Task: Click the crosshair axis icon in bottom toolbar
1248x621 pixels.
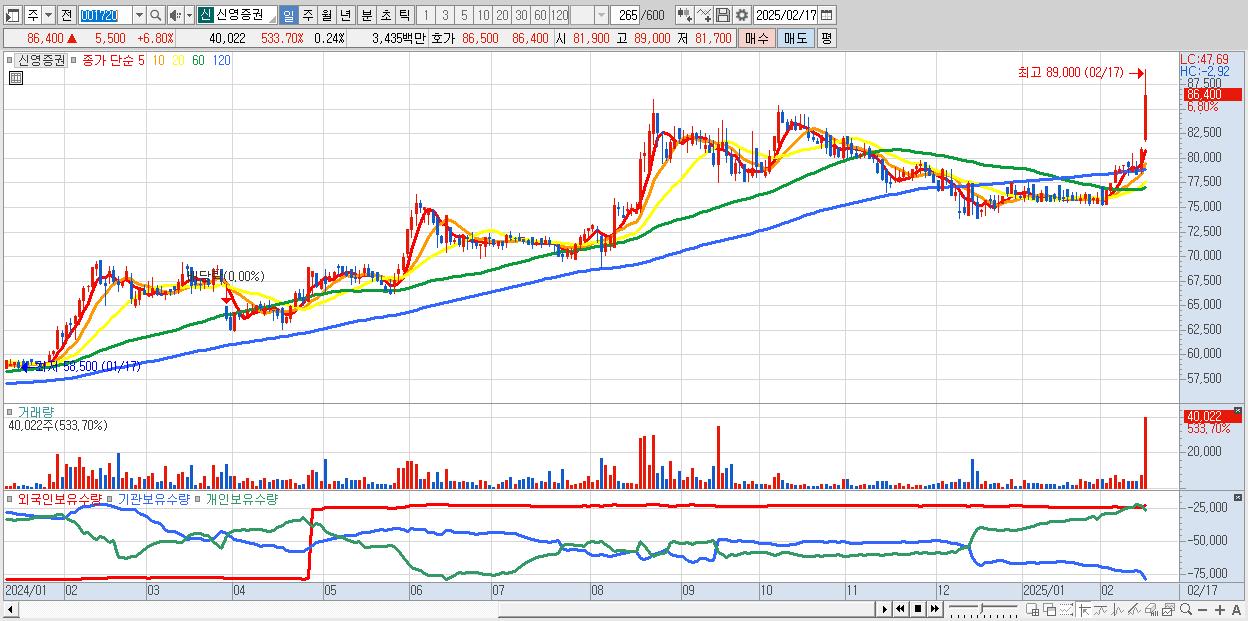Action: (x=1084, y=610)
